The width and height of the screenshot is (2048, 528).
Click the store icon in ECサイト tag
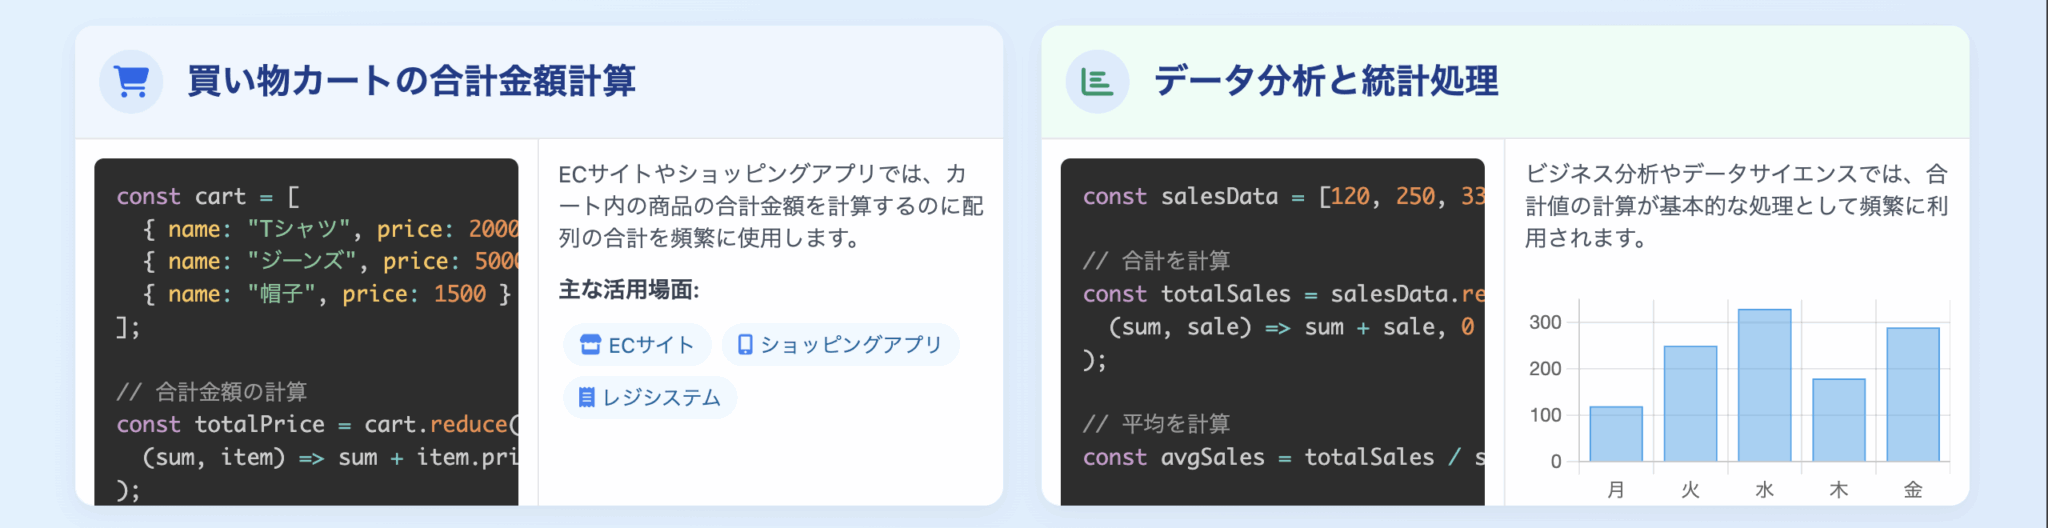[x=590, y=345]
